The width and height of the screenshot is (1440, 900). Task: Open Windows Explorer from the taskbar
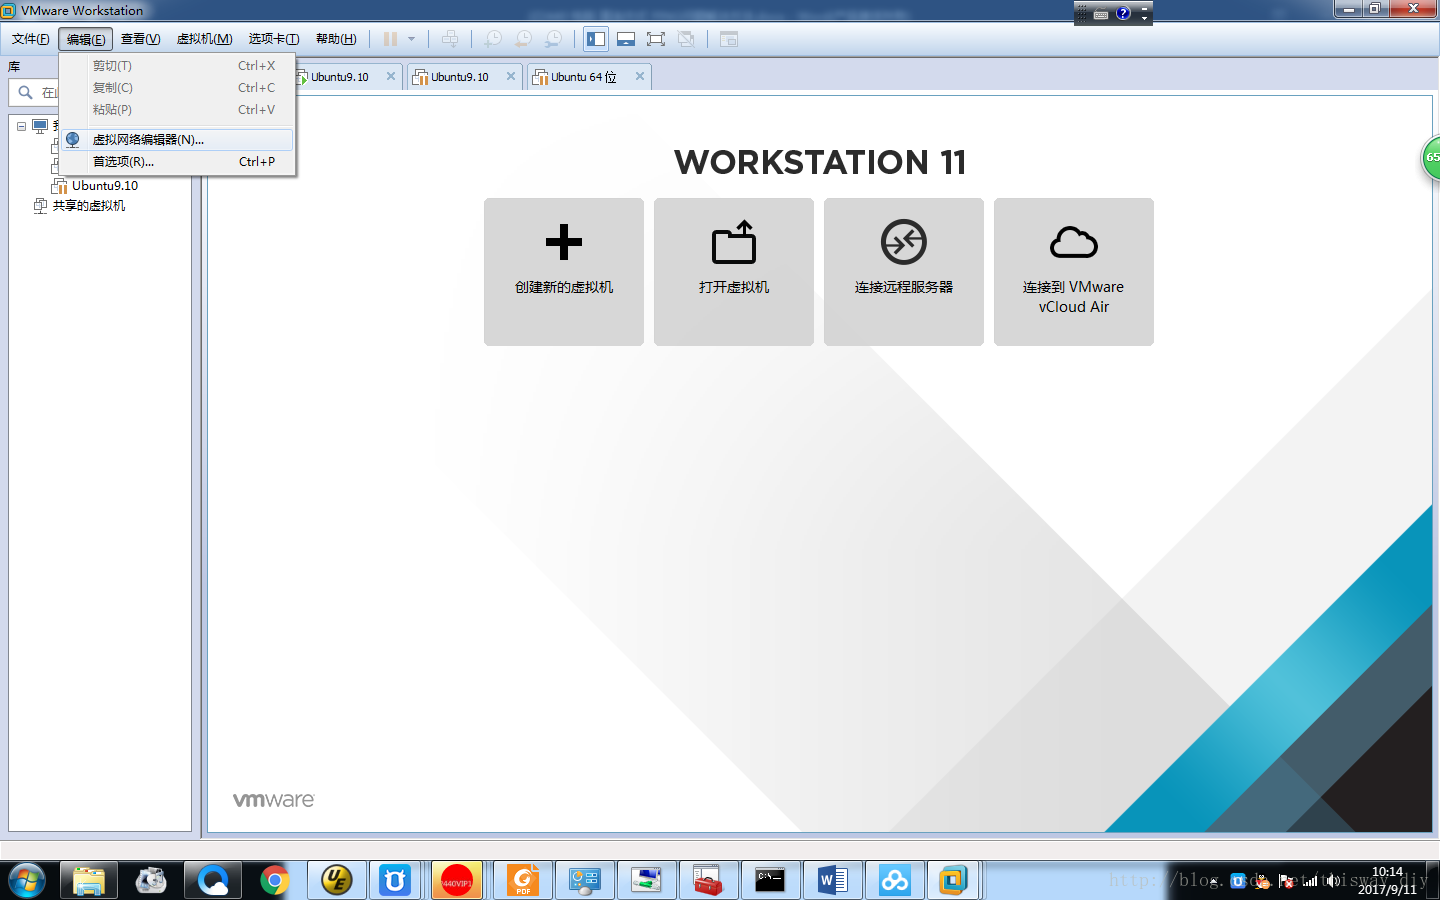coord(89,880)
